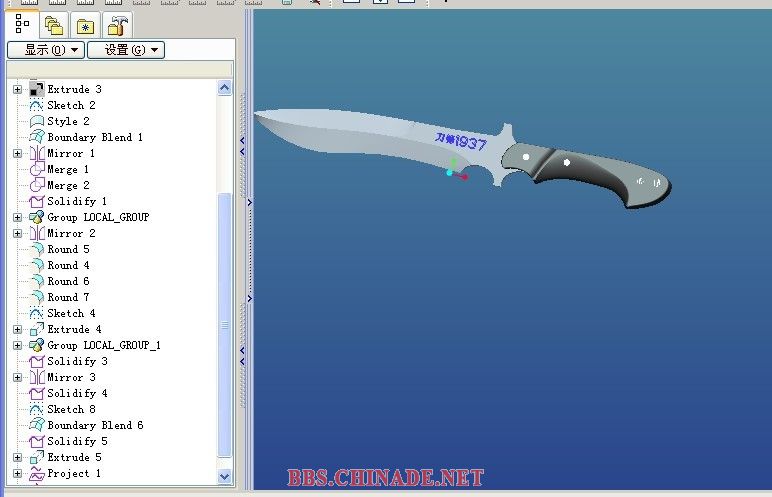Click the Mirror 1 icon
The height and width of the screenshot is (497, 772).
(36, 153)
